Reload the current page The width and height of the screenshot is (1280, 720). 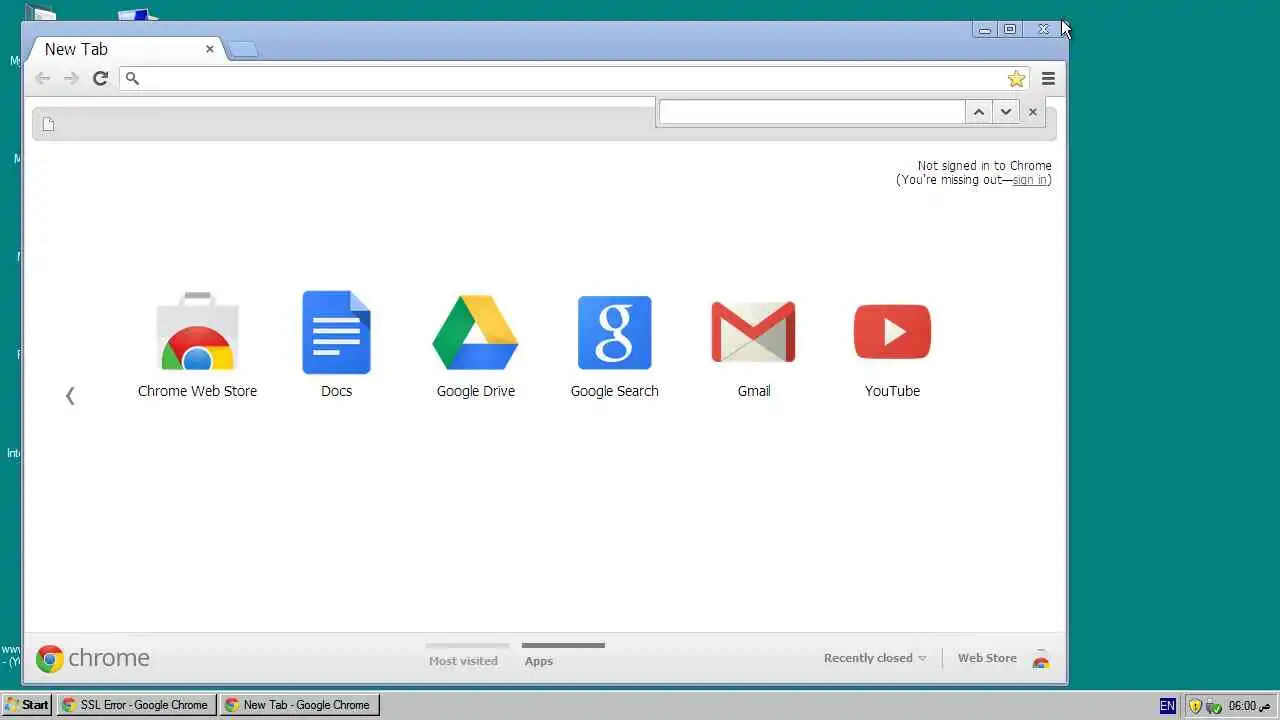click(x=100, y=78)
